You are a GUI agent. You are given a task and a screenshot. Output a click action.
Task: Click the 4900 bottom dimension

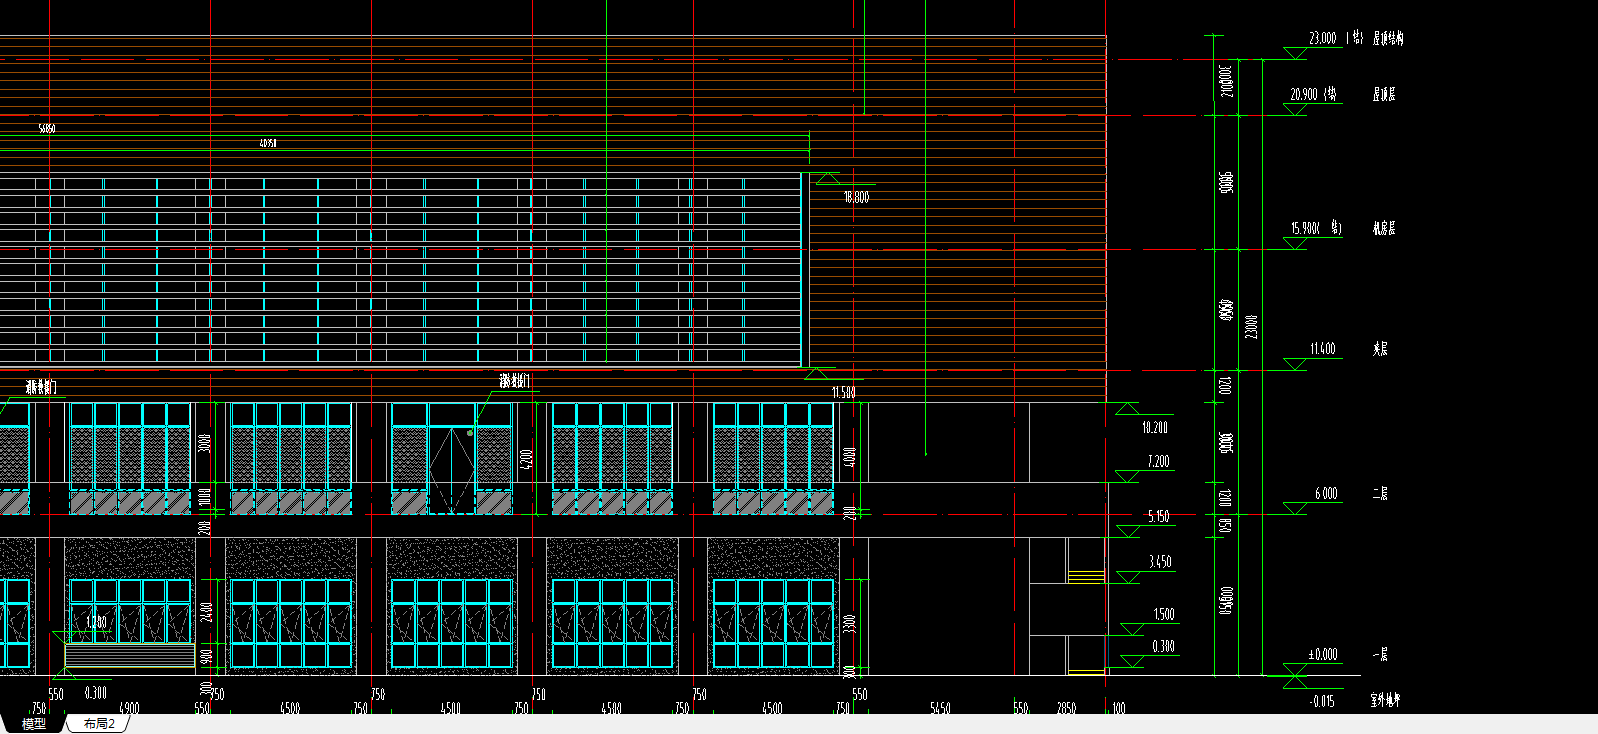point(129,708)
